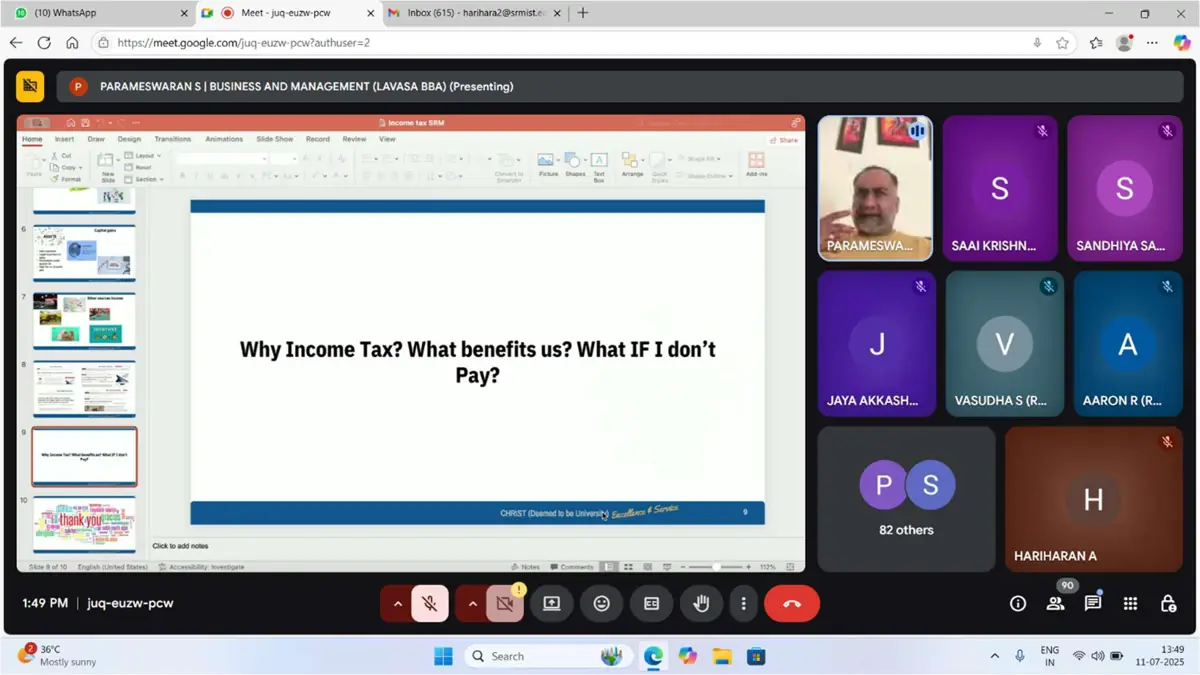Click the yellow presentation icon beside presenter name
The height and width of the screenshot is (675, 1200).
(x=30, y=86)
